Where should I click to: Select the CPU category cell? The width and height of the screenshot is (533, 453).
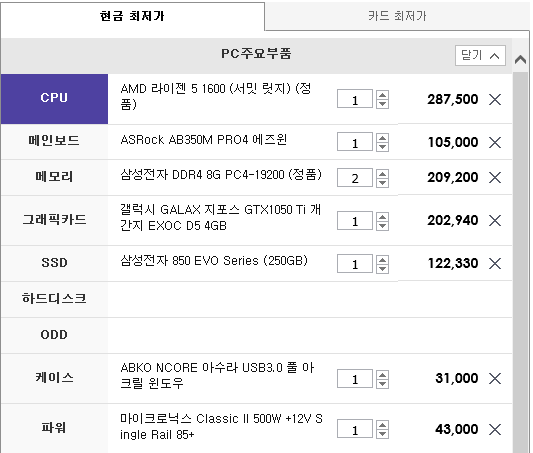tap(54, 99)
